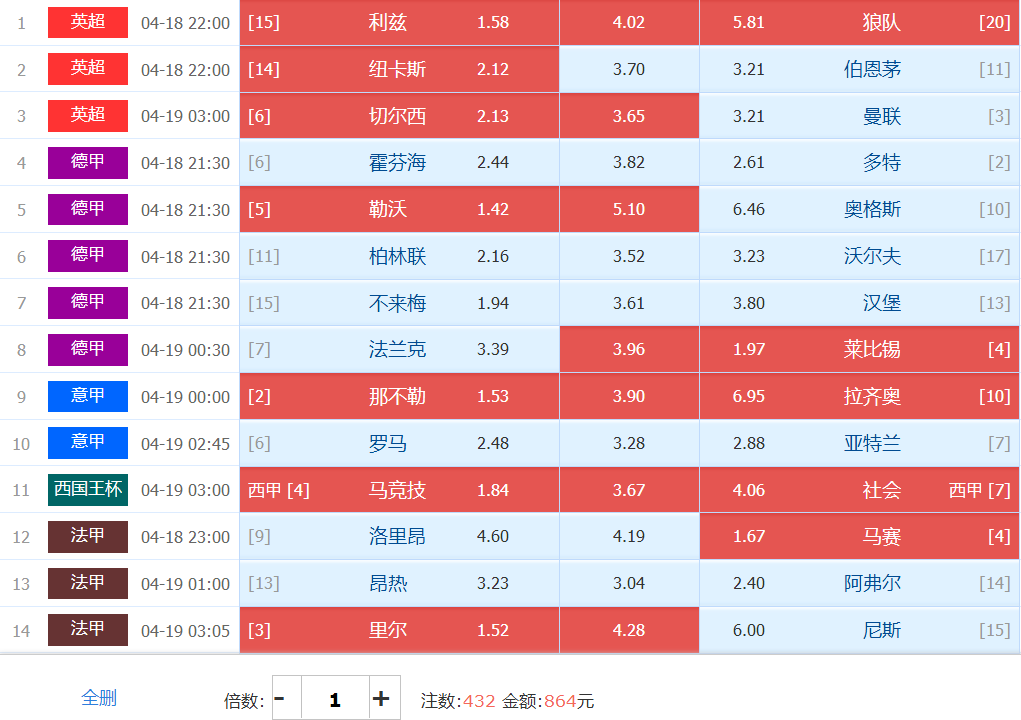Increase the 倍数 with the plus button
Viewport: 1021px width, 720px height.
pyautogui.click(x=381, y=699)
